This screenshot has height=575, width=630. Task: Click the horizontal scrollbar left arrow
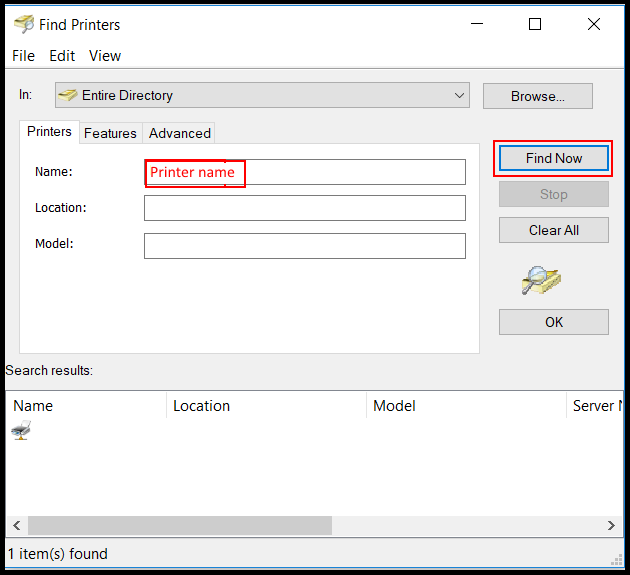click(x=17, y=526)
